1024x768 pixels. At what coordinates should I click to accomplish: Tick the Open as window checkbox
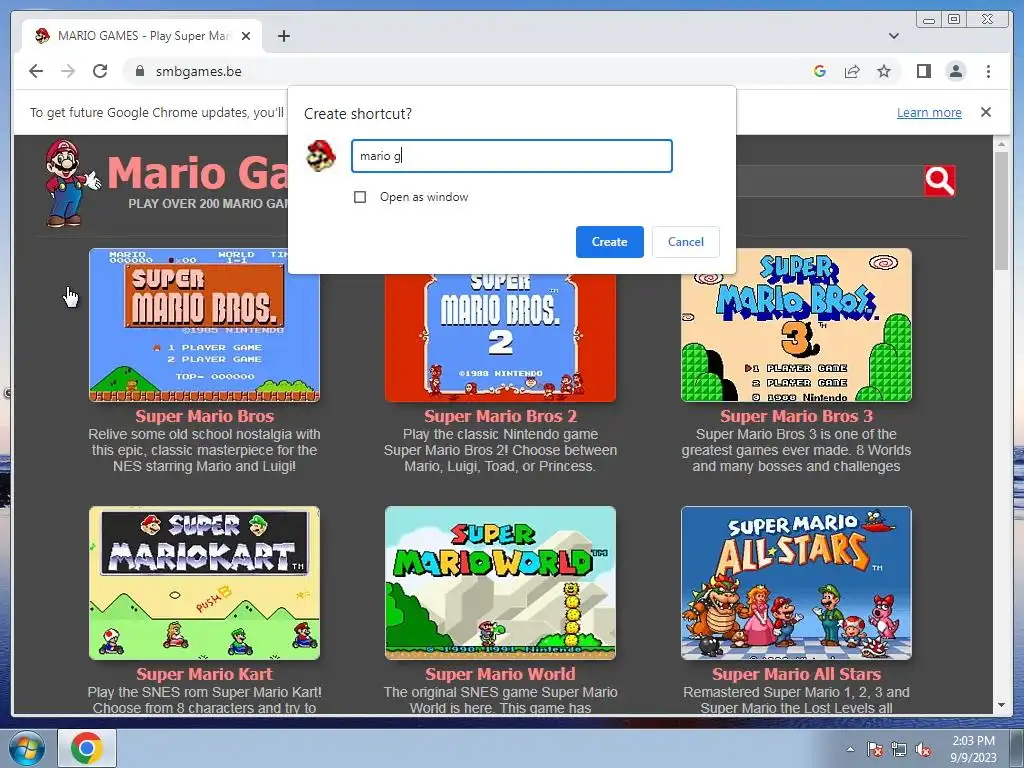(x=360, y=197)
